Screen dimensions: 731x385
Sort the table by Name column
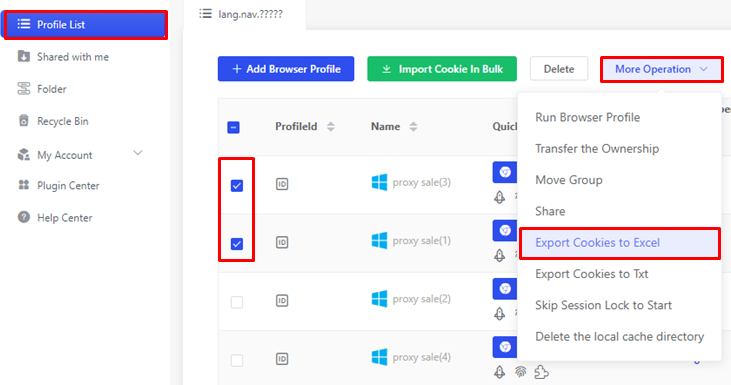413,126
